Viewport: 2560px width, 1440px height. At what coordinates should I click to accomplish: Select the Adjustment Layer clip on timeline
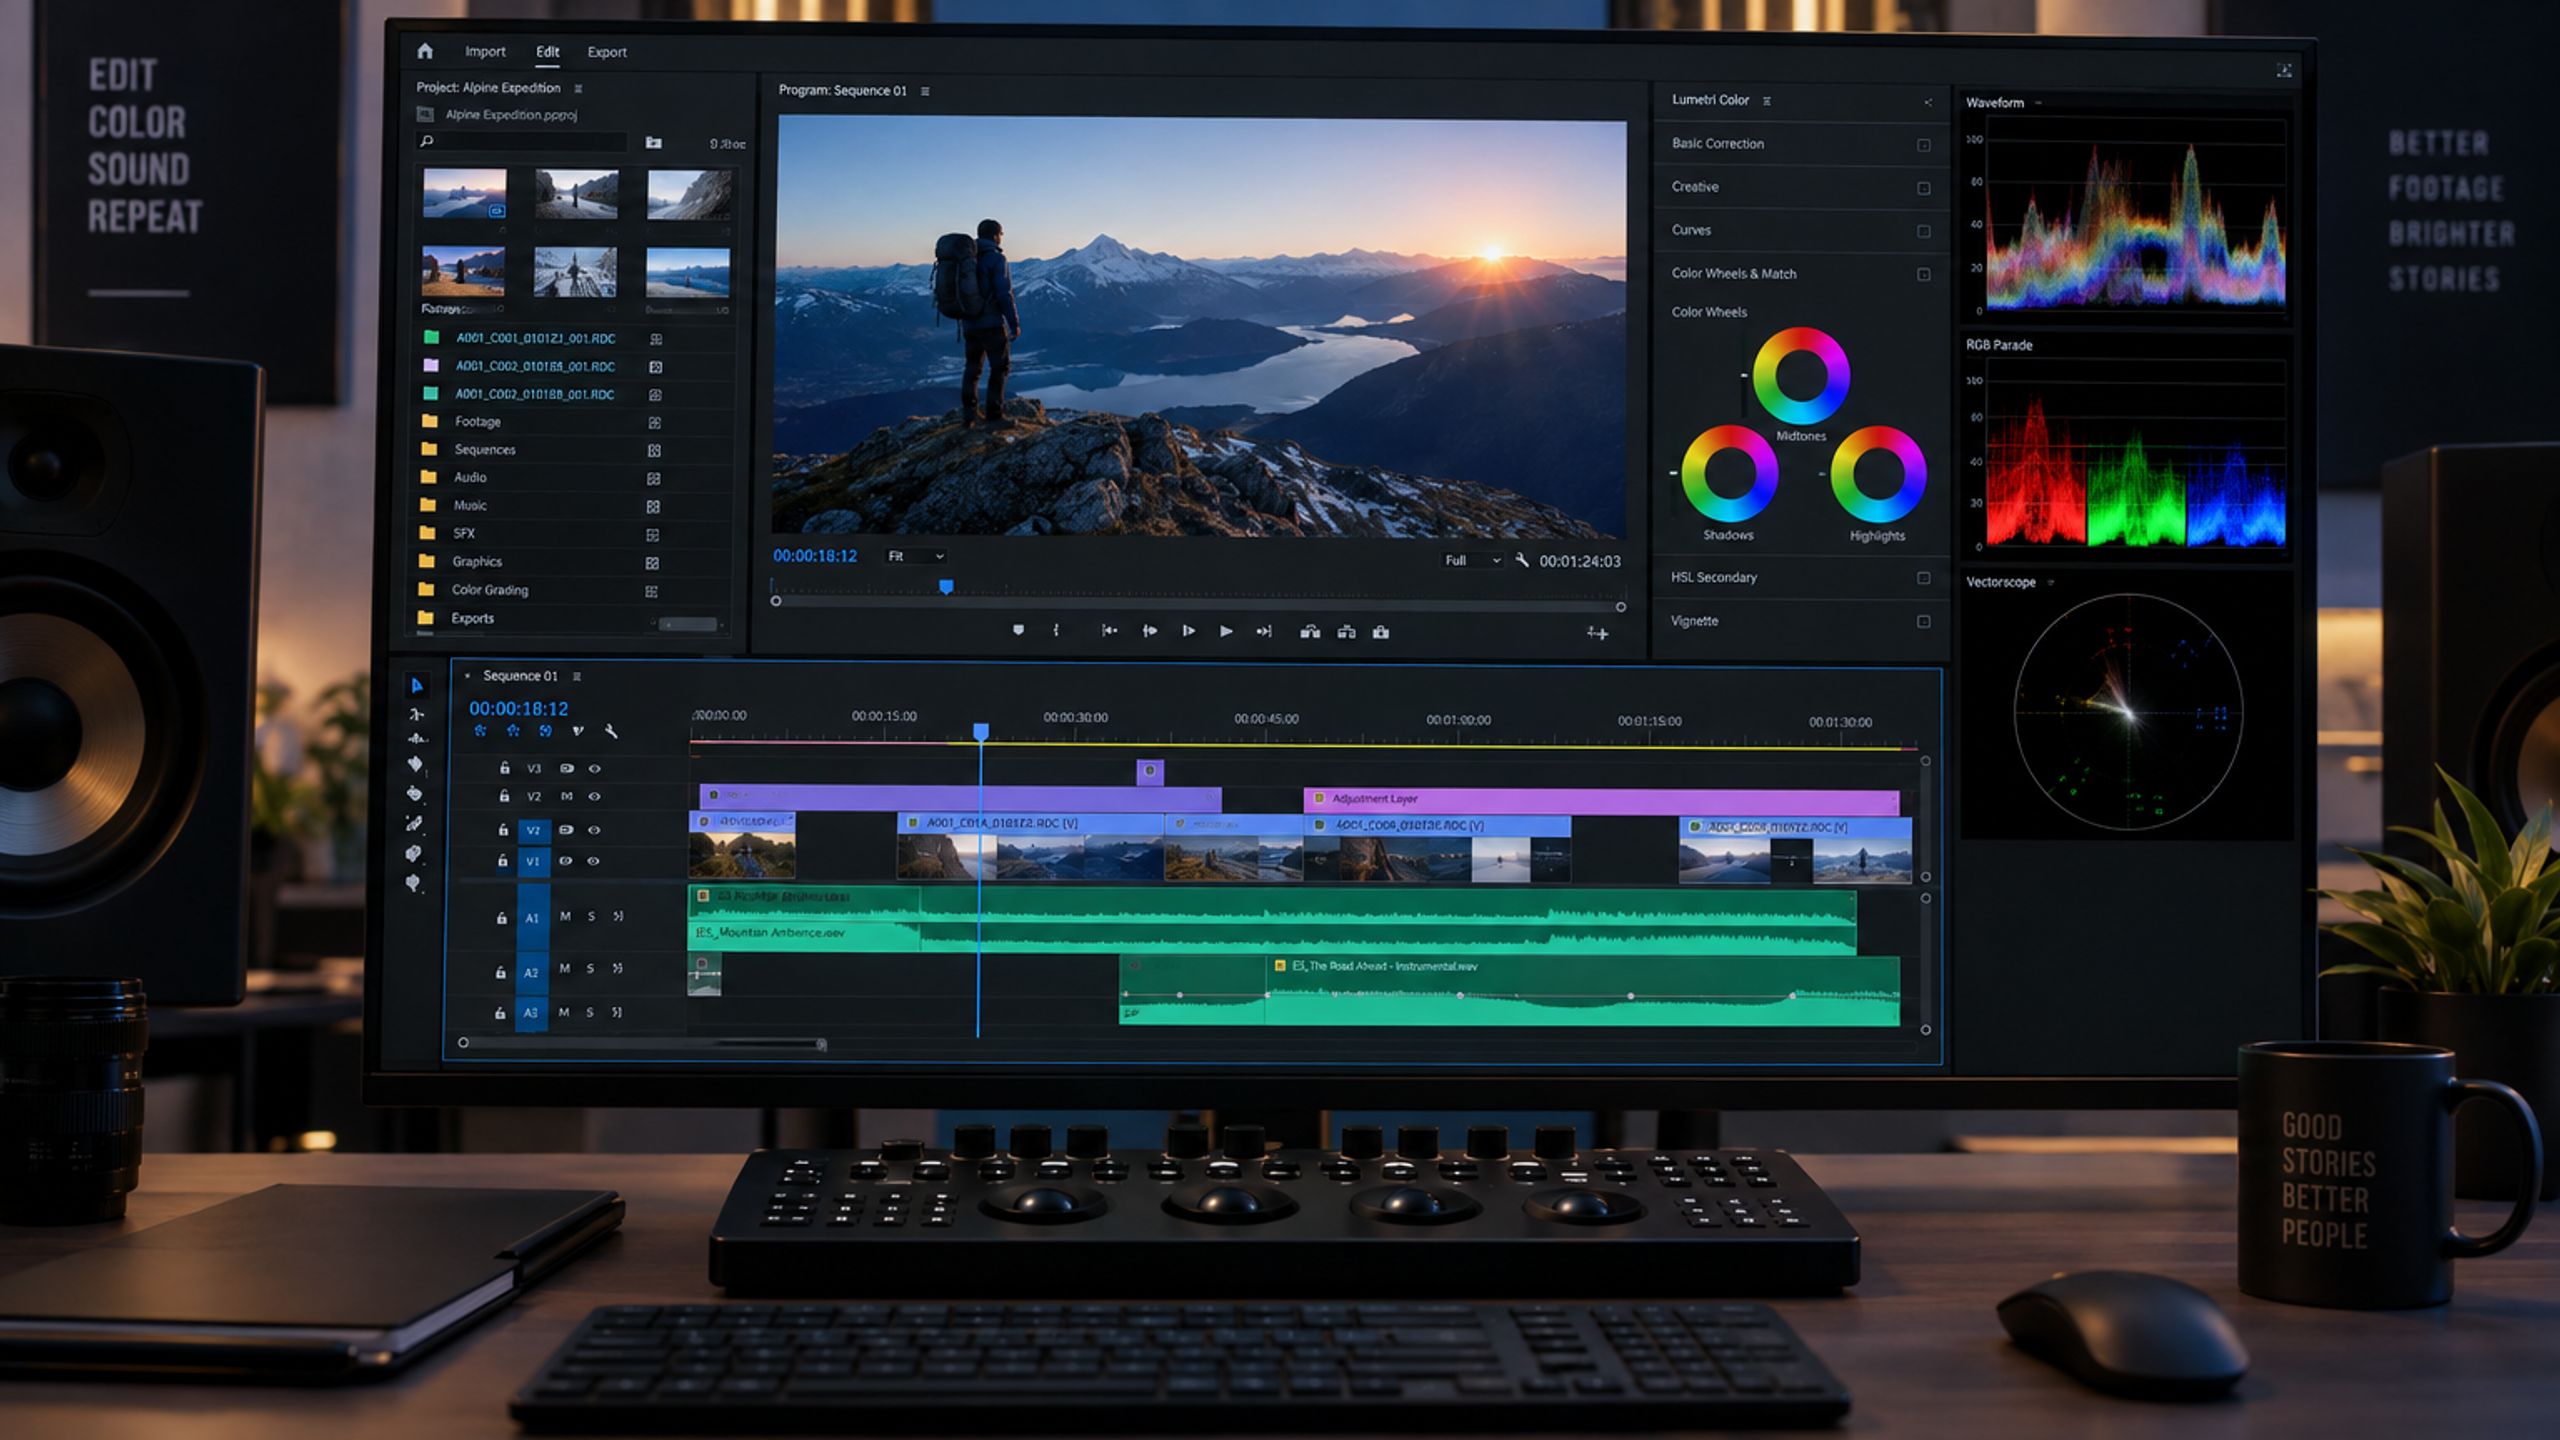click(x=1601, y=800)
